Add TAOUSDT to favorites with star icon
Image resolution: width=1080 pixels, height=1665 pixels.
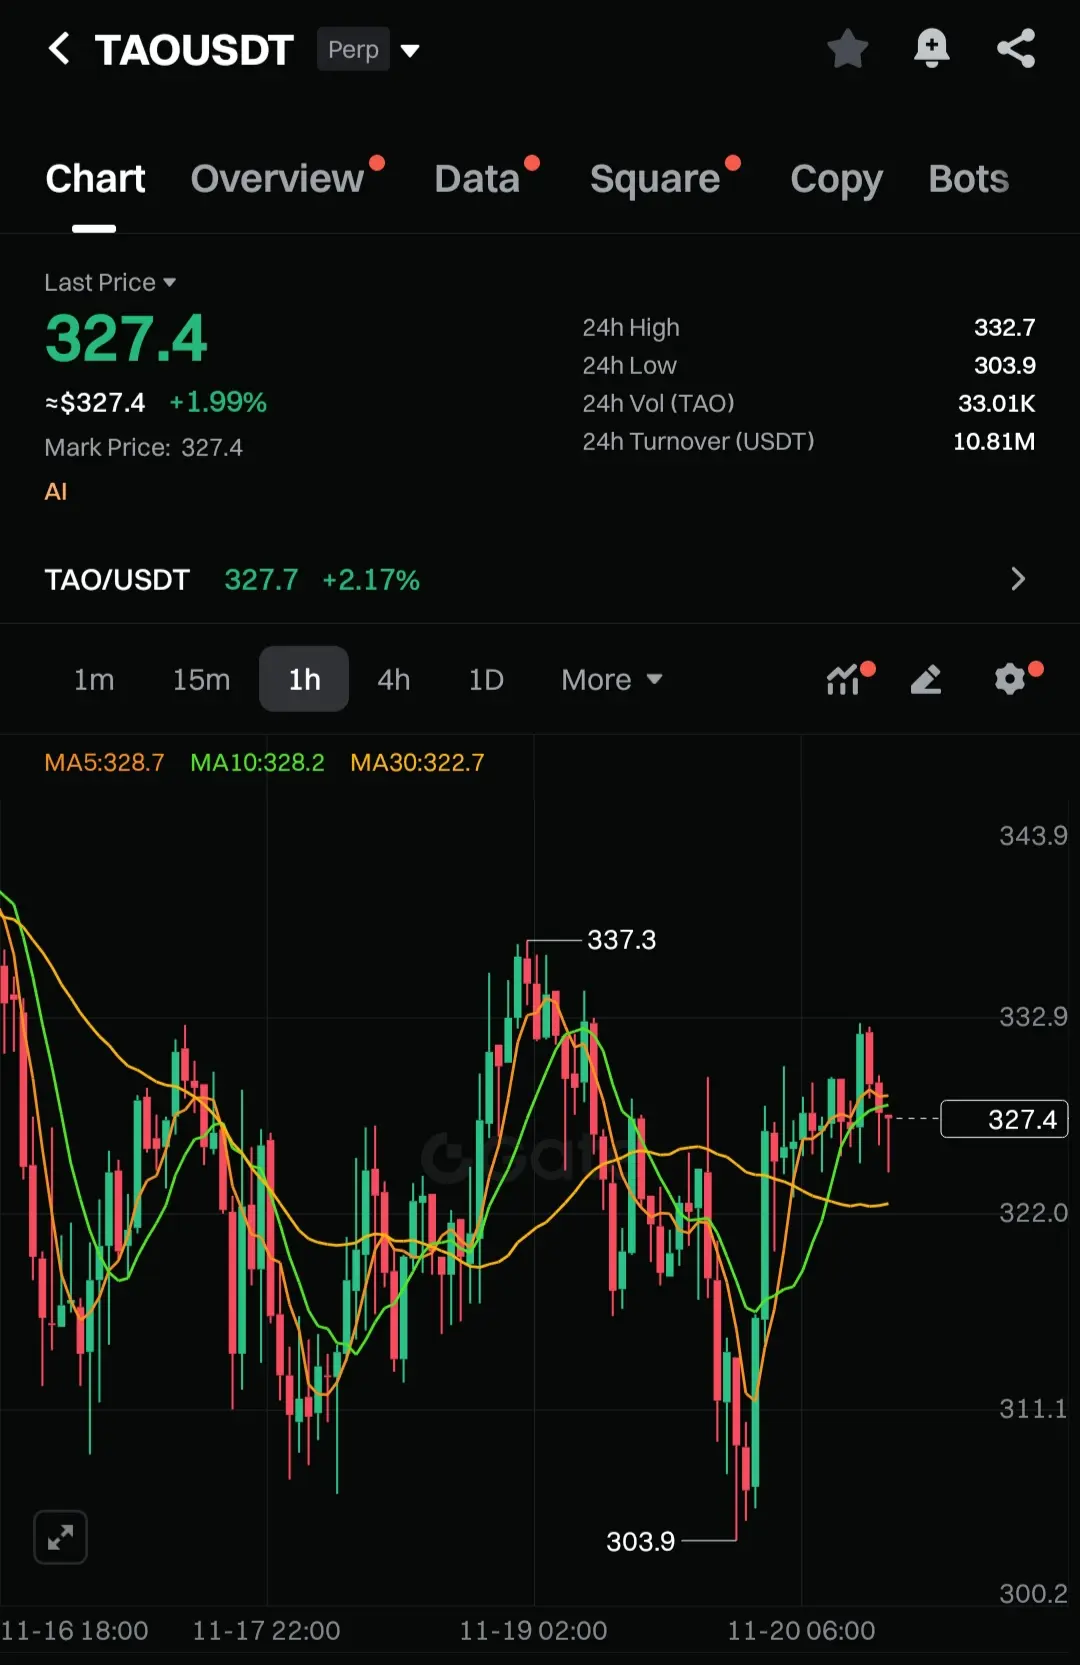pos(847,48)
